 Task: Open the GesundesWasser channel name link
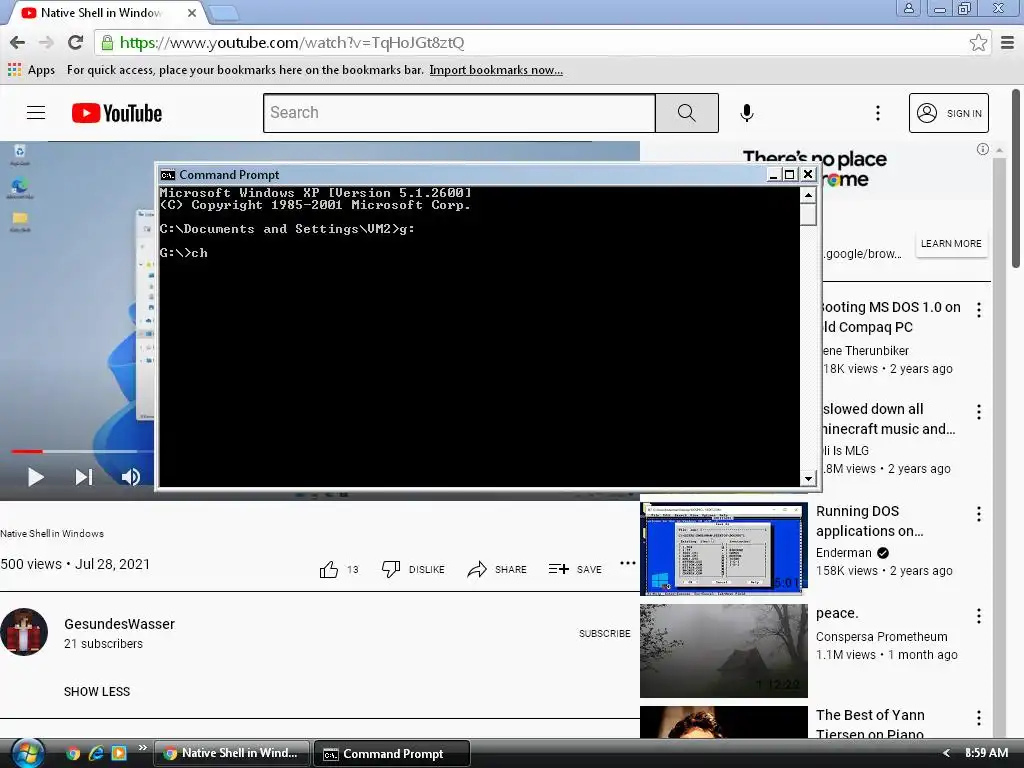point(120,624)
